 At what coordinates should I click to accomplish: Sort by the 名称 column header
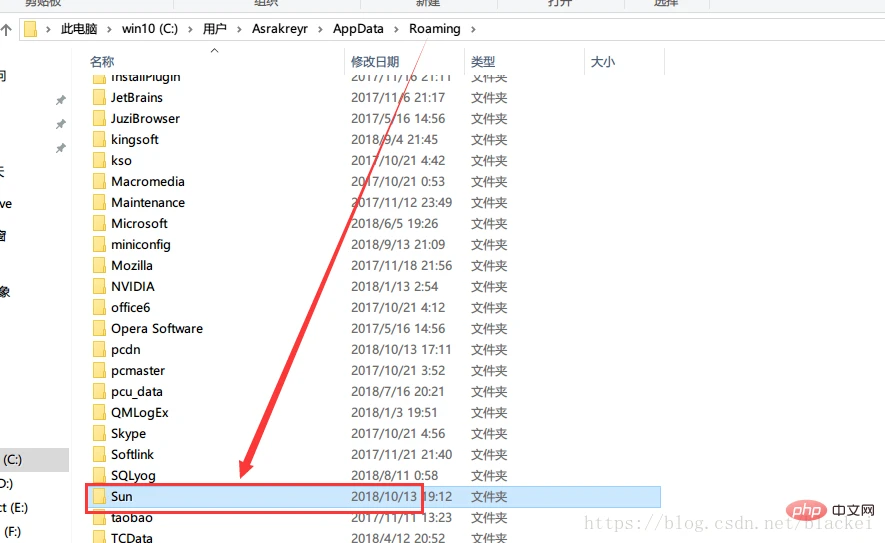pyautogui.click(x=102, y=62)
